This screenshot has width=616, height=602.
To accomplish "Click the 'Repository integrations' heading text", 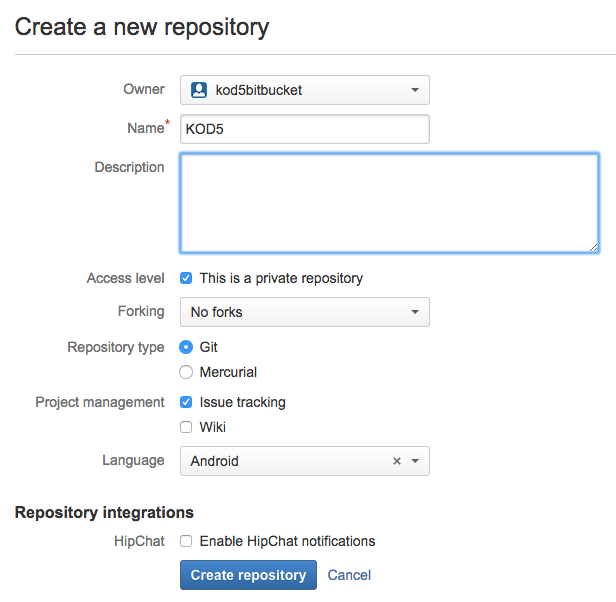I will pos(104,512).
